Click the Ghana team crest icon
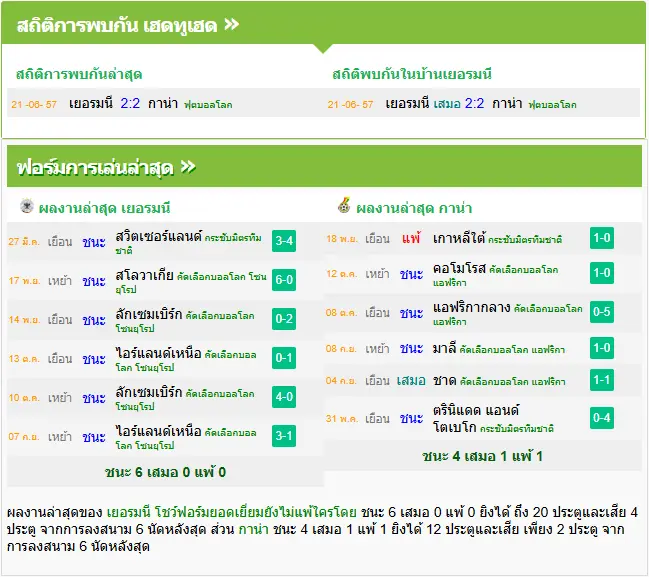Image resolution: width=649 pixels, height=577 pixels. coord(344,205)
